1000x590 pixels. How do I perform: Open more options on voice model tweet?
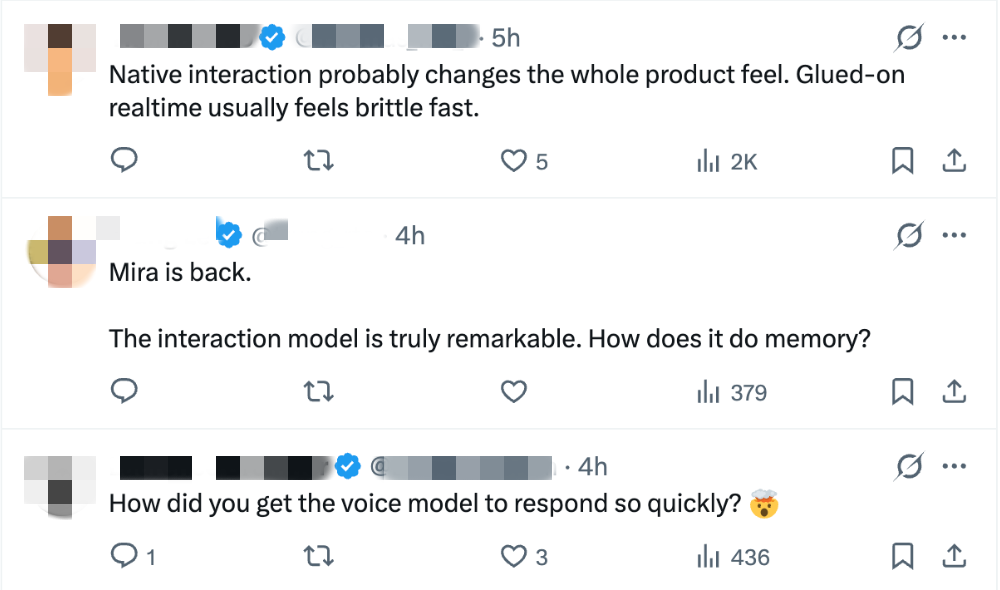tap(954, 466)
